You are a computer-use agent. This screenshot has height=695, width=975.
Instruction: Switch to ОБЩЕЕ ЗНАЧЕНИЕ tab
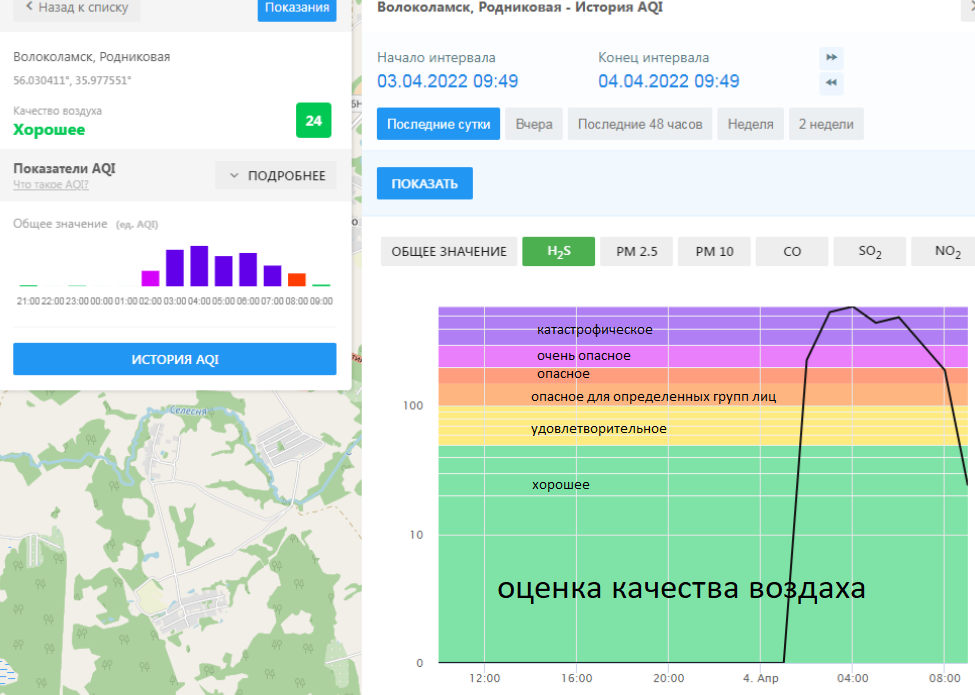pos(449,252)
